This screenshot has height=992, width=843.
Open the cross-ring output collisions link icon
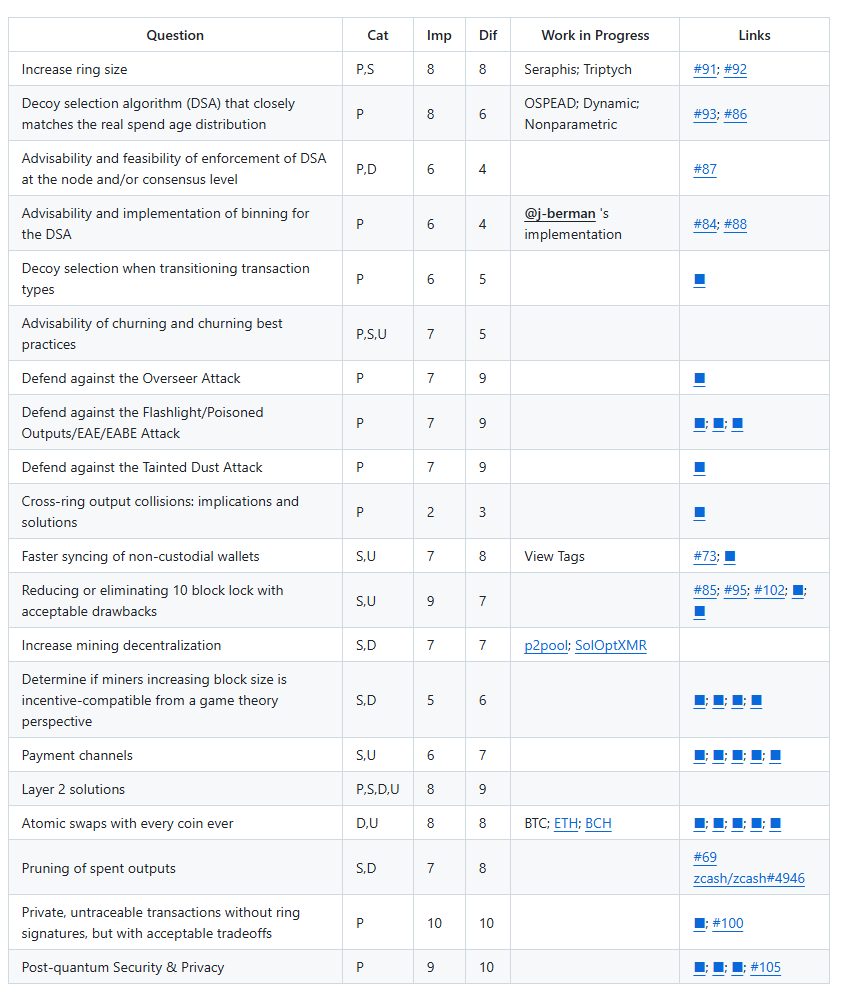point(699,513)
